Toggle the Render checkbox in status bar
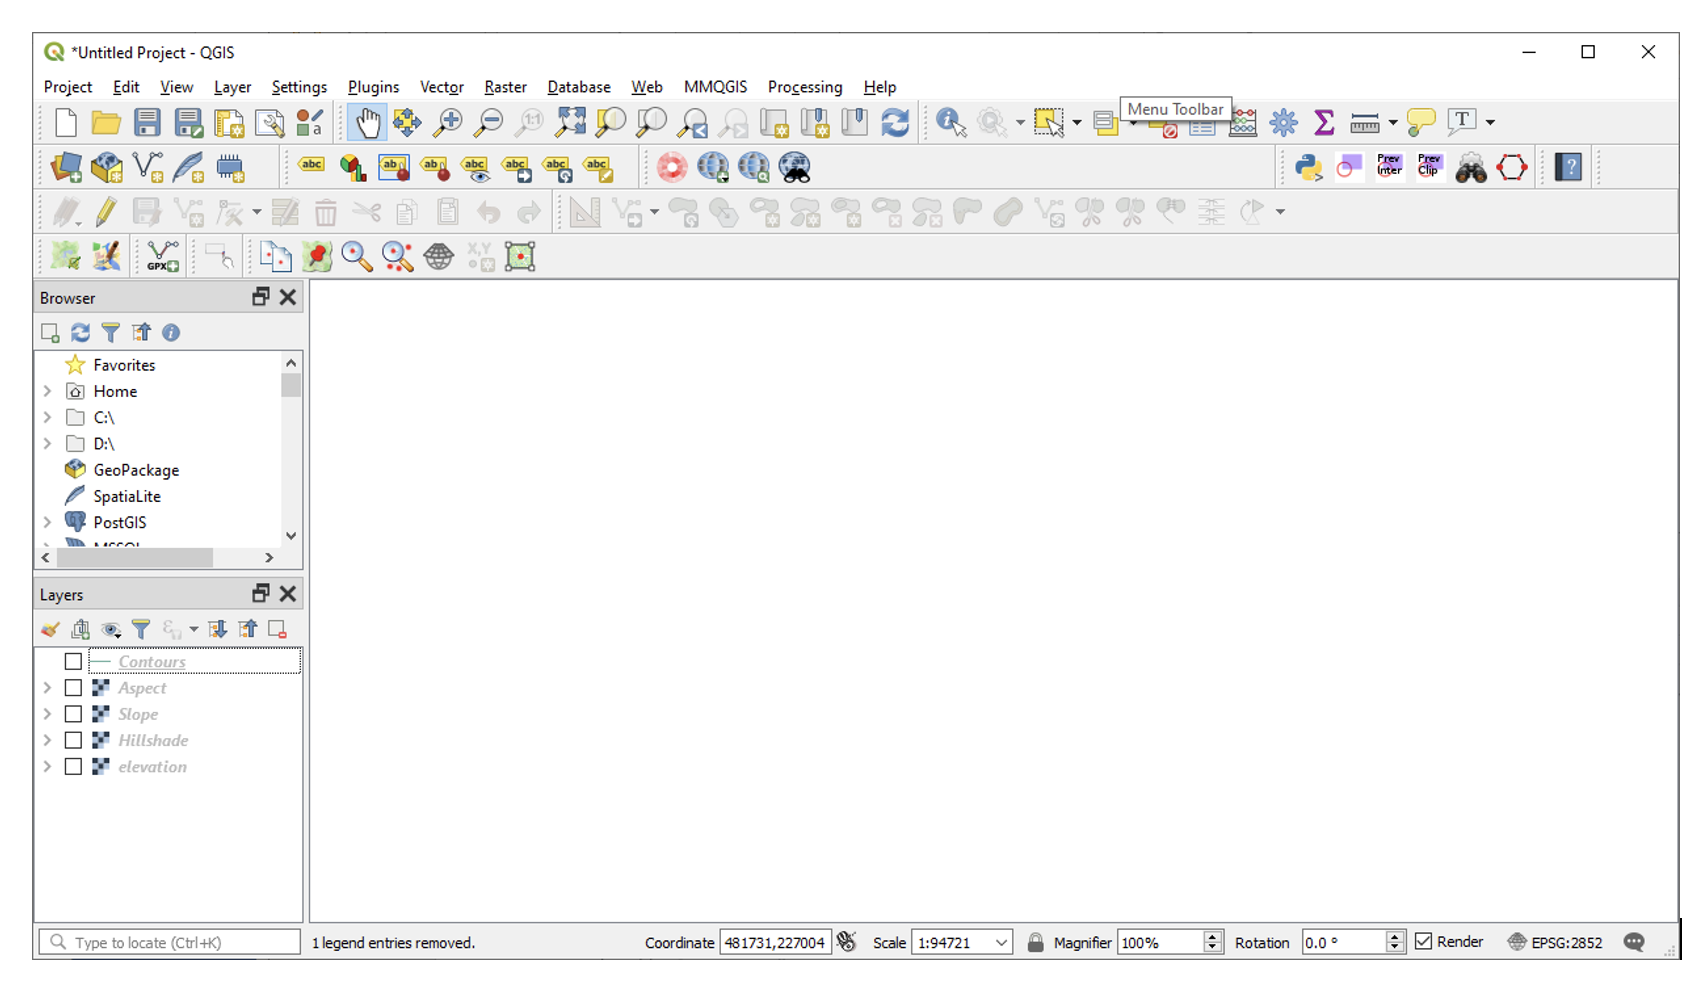1708x1000 pixels. tap(1424, 942)
